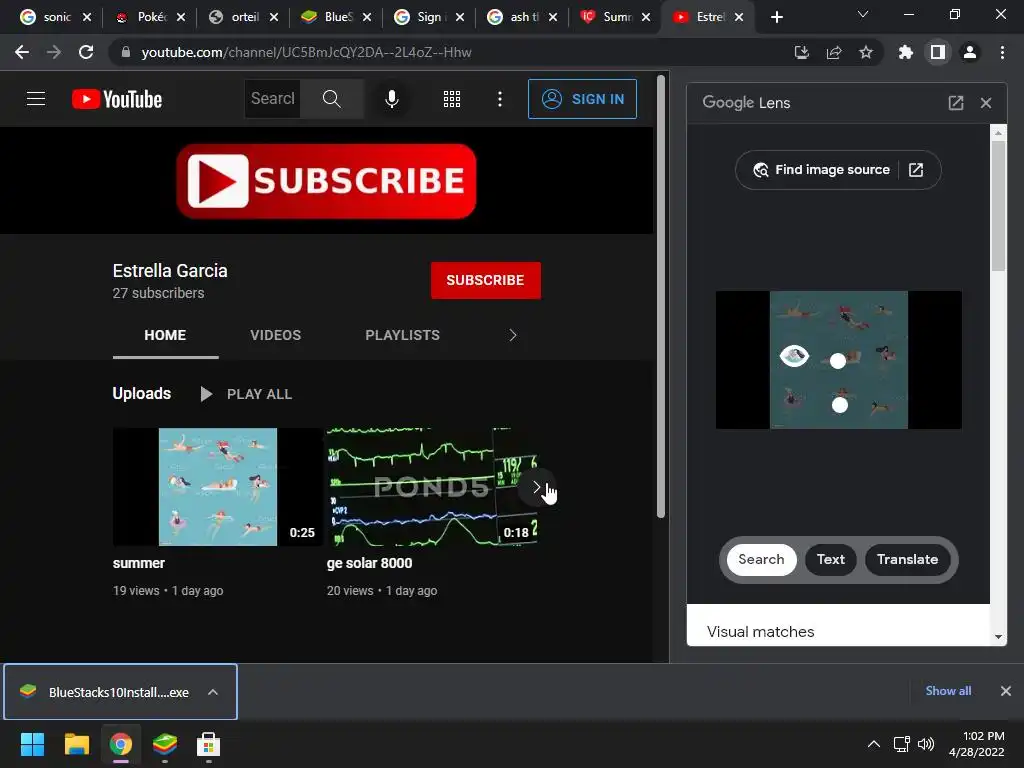Click the address bar URL
The image size is (1024, 768).
[x=306, y=52]
